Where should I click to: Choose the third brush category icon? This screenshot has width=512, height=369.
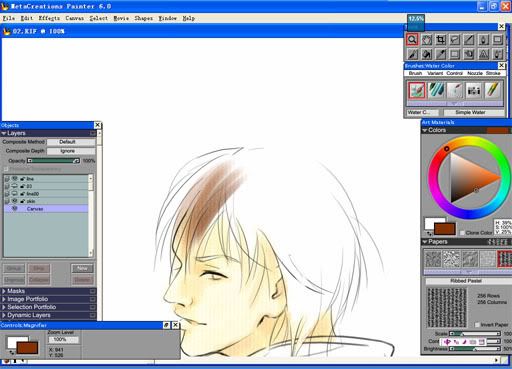click(455, 90)
